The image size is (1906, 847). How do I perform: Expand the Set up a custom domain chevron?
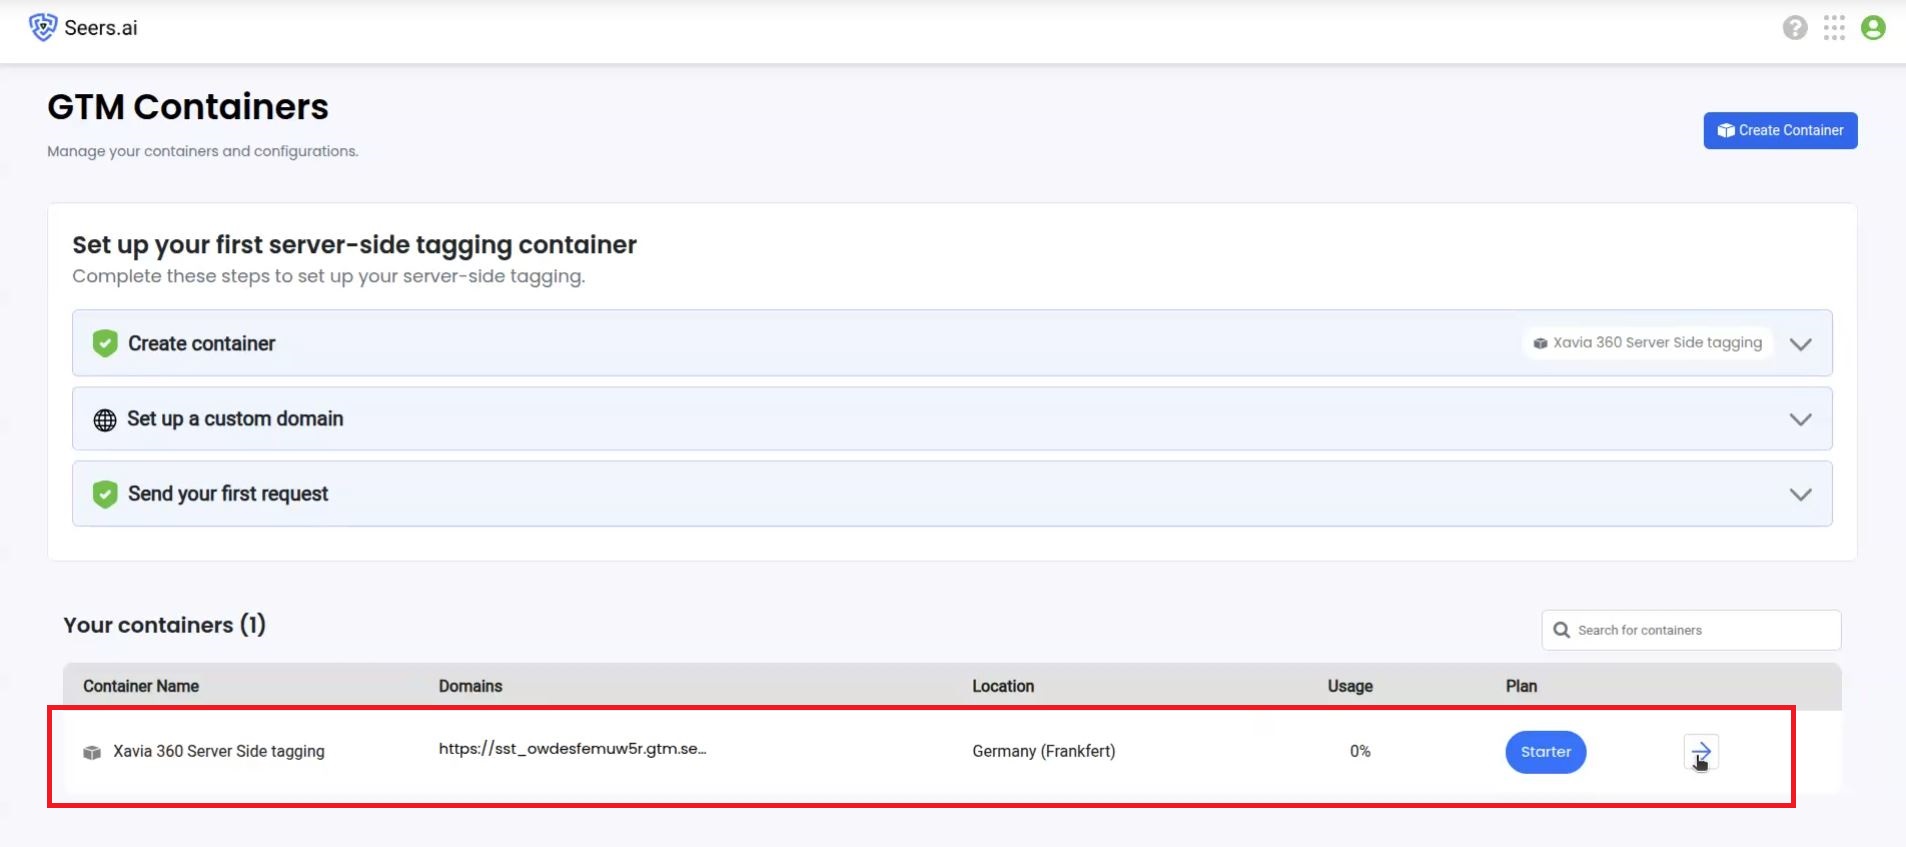point(1800,419)
